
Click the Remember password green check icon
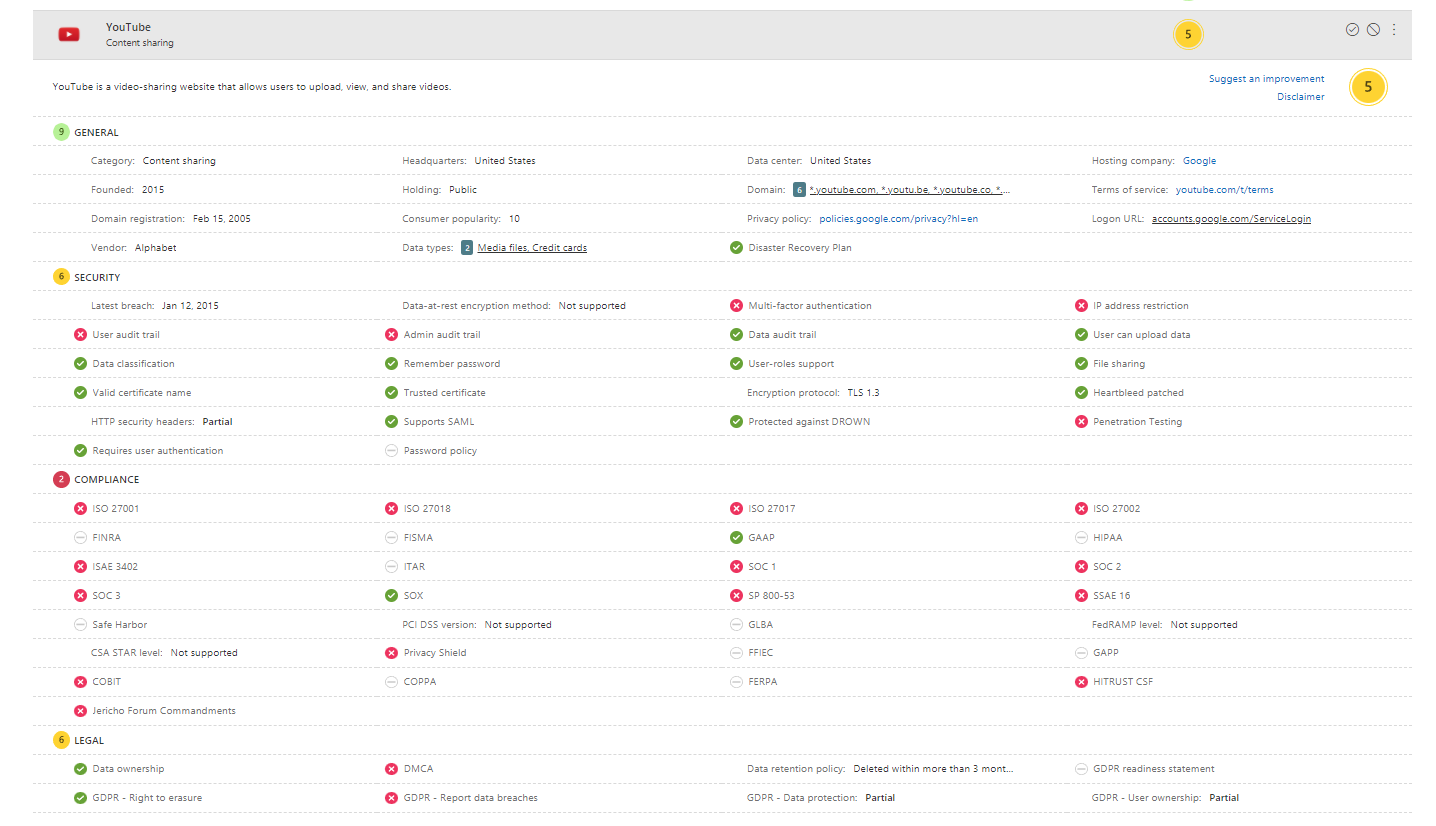(391, 364)
